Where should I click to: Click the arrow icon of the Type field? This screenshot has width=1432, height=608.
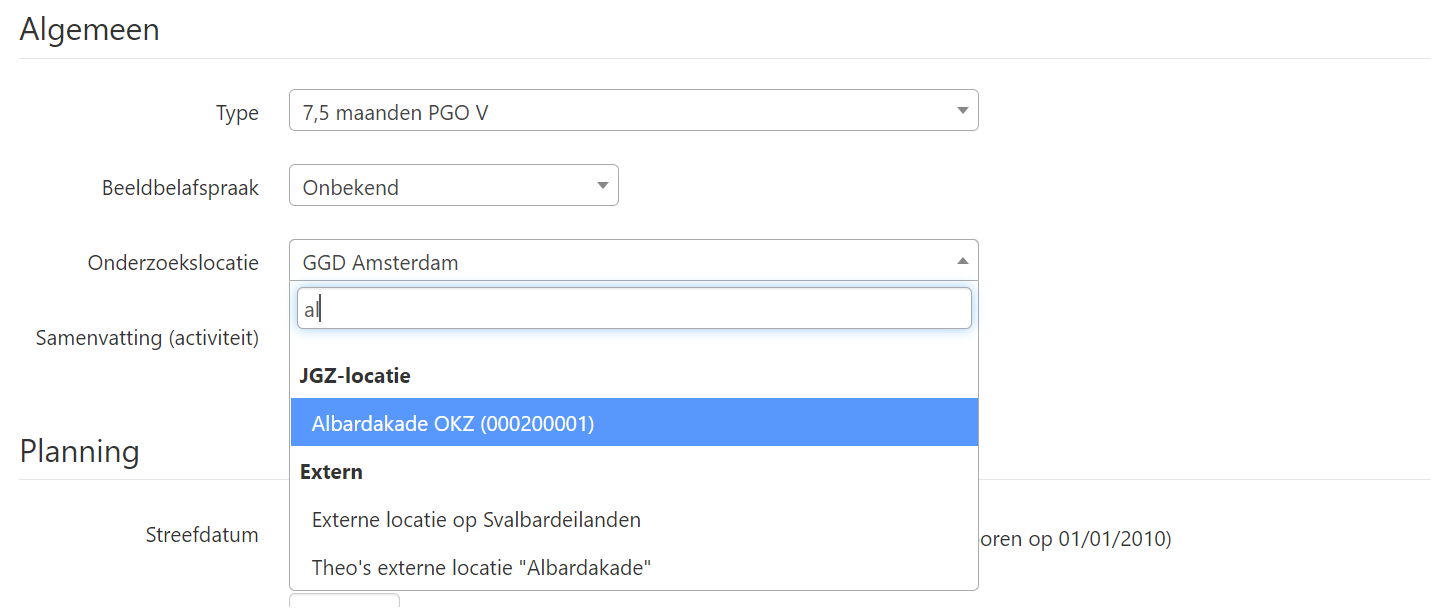point(962,111)
